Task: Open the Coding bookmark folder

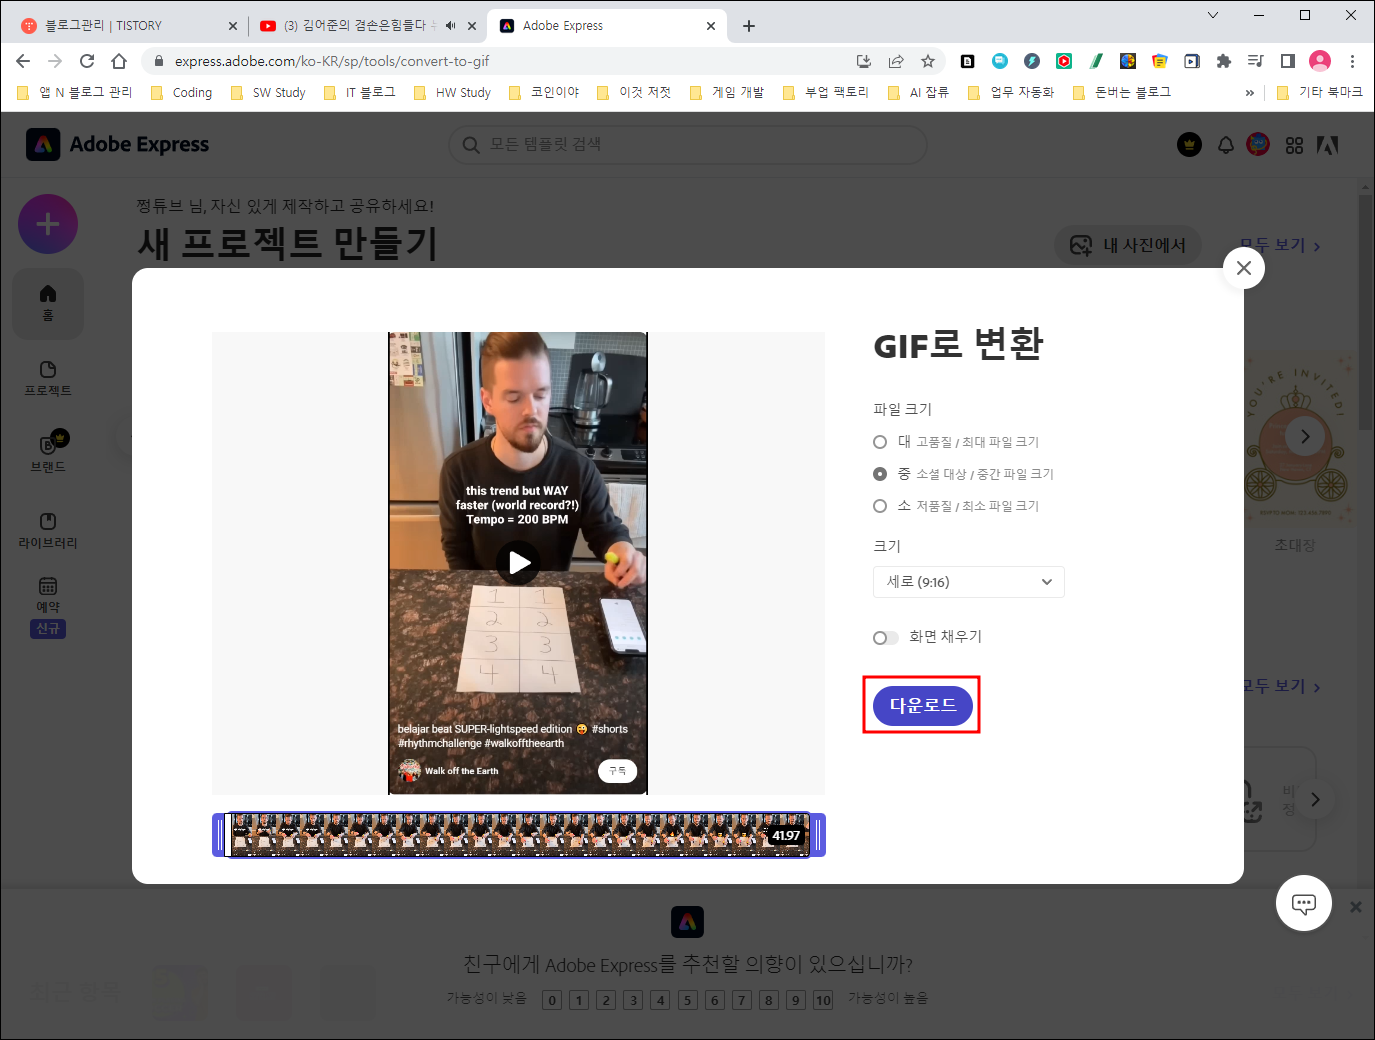Action: (x=181, y=92)
